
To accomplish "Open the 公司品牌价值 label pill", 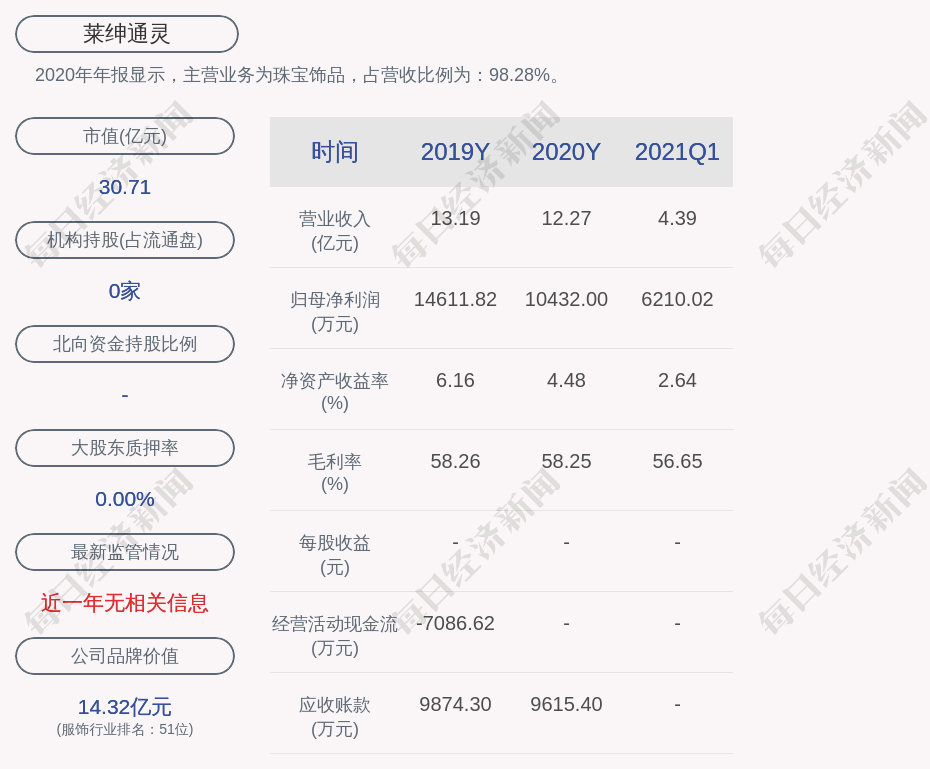I will click(125, 656).
